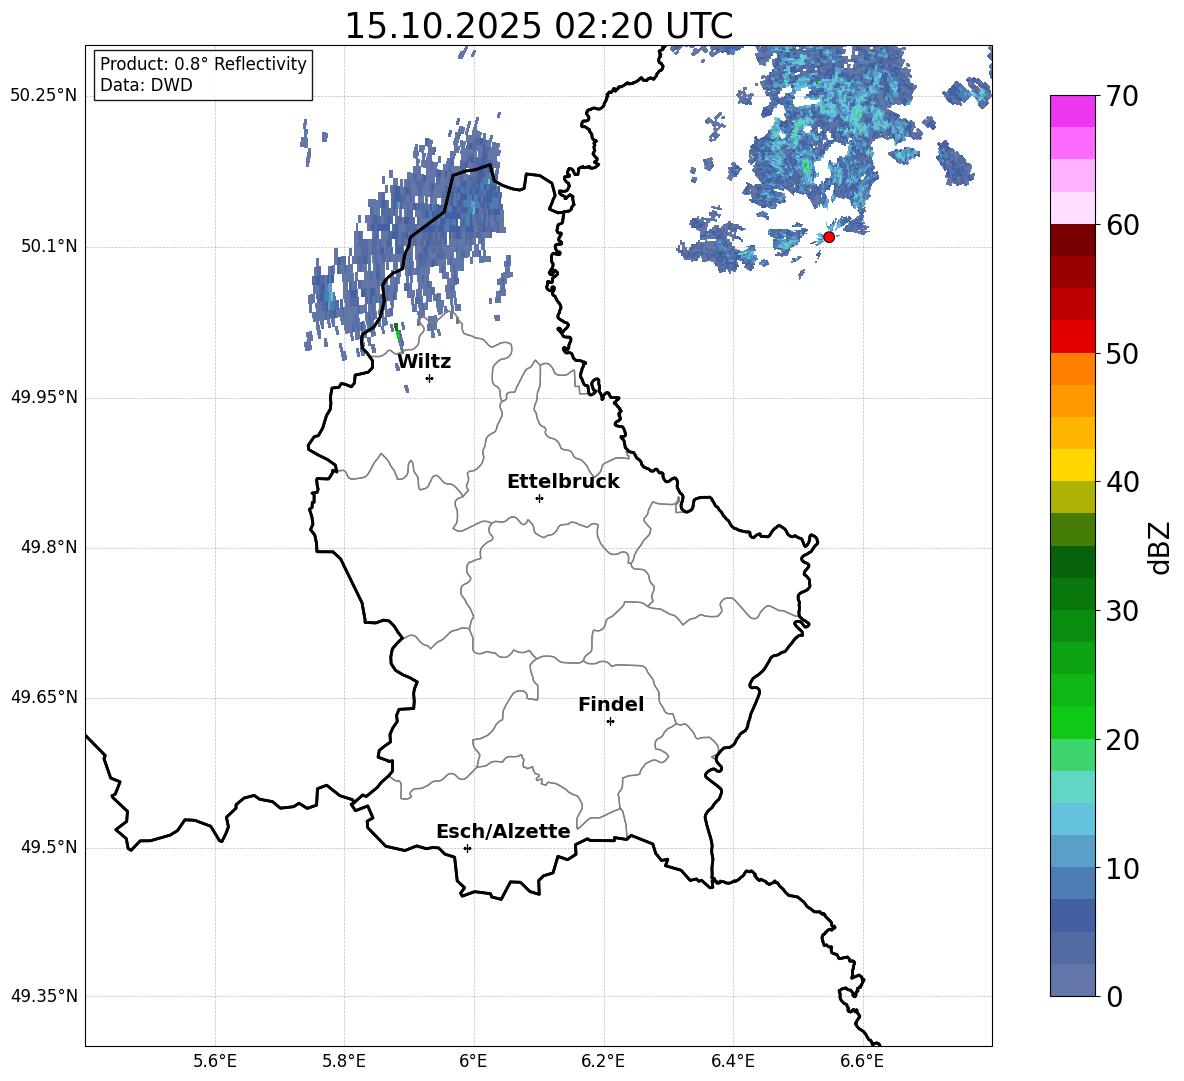The image size is (1184, 1081).
Task: Click the colorbar tick label 10
Action: coord(1123,868)
